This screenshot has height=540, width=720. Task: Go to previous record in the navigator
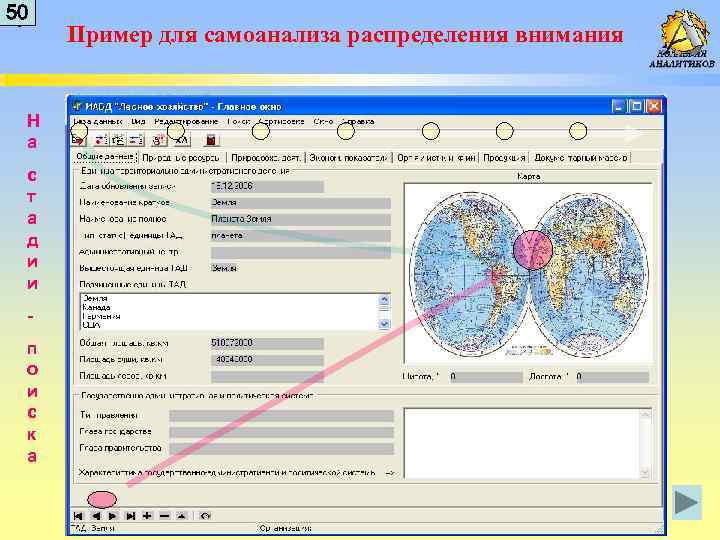(96, 516)
